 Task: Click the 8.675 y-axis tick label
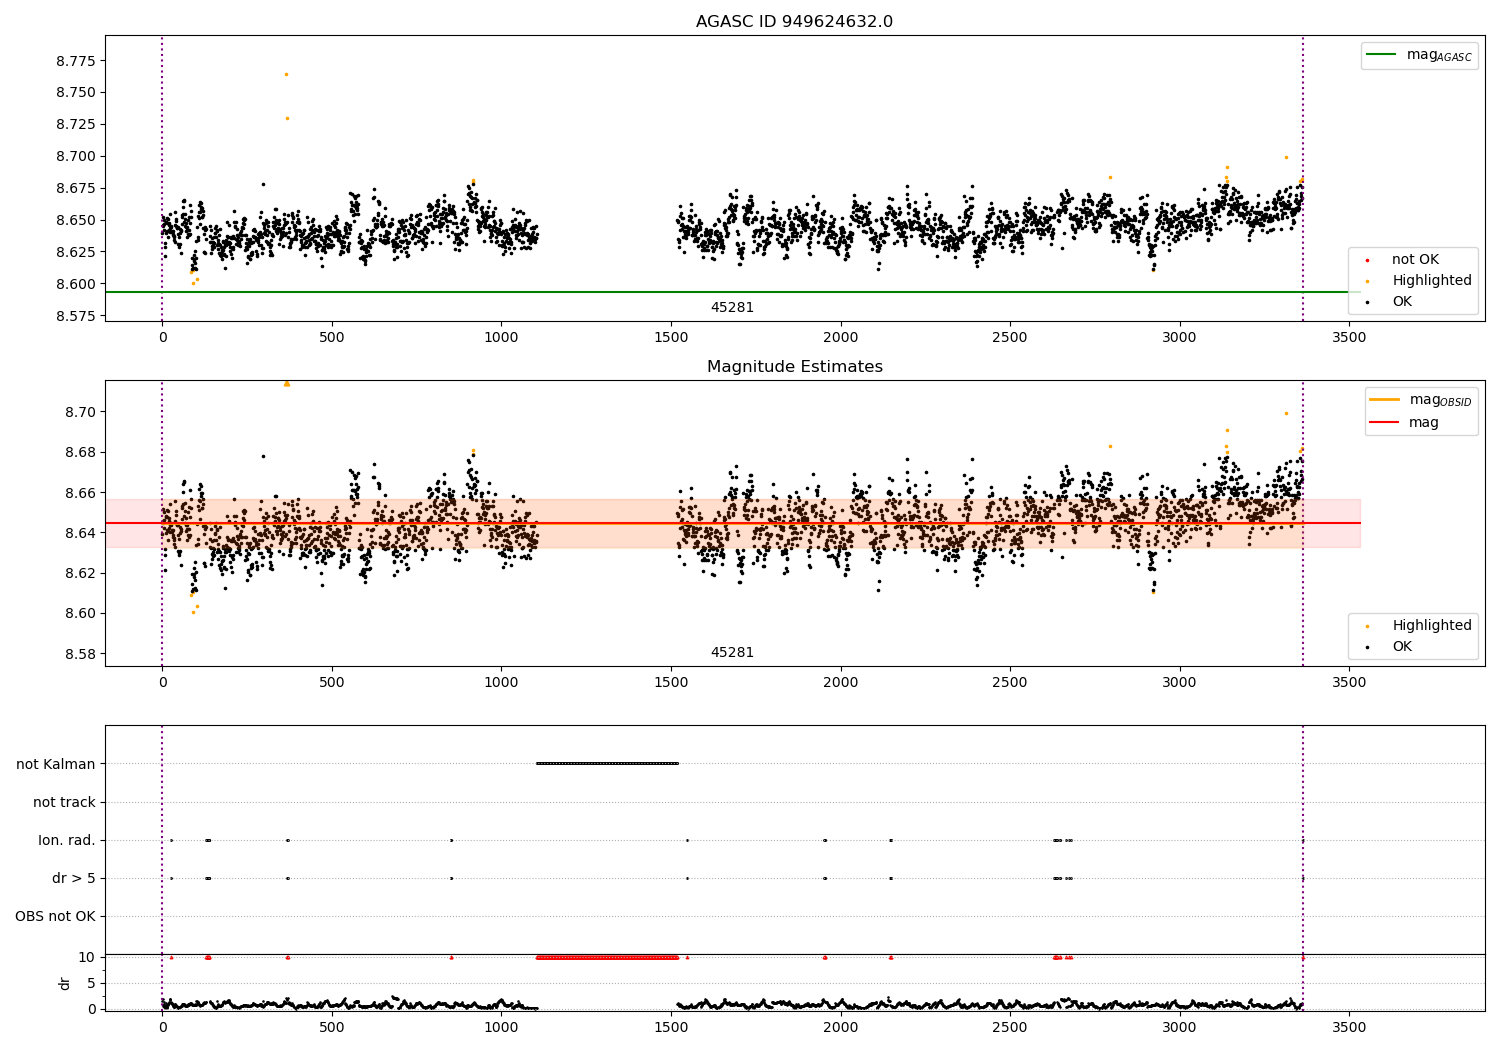point(76,189)
